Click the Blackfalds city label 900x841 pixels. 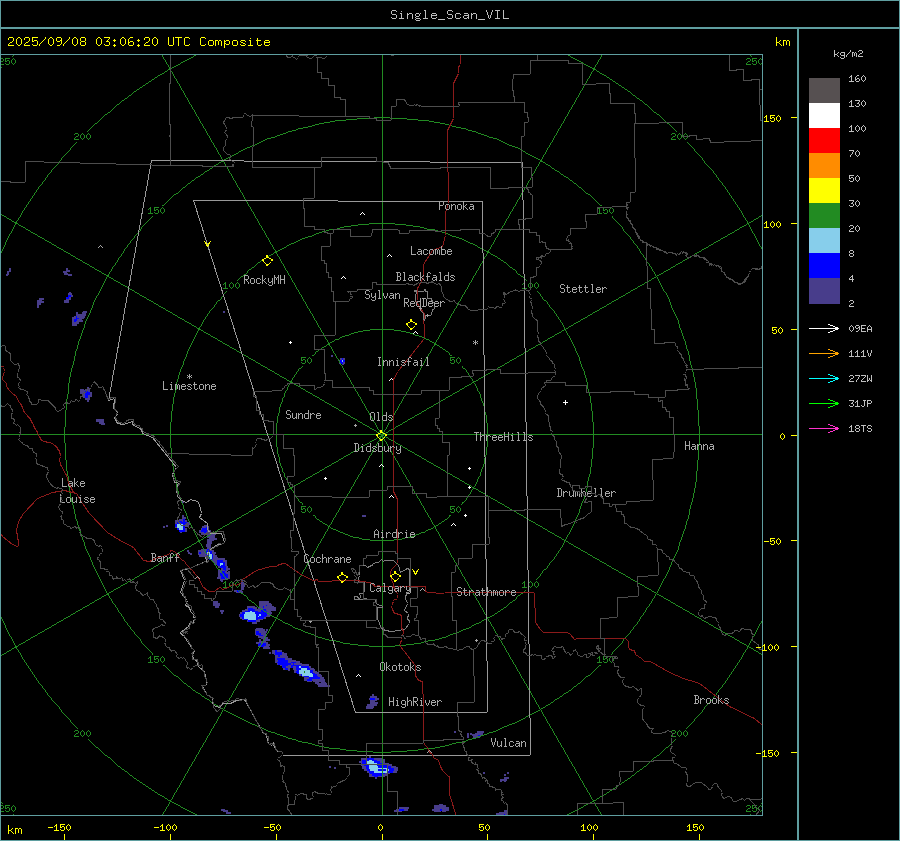click(425, 277)
